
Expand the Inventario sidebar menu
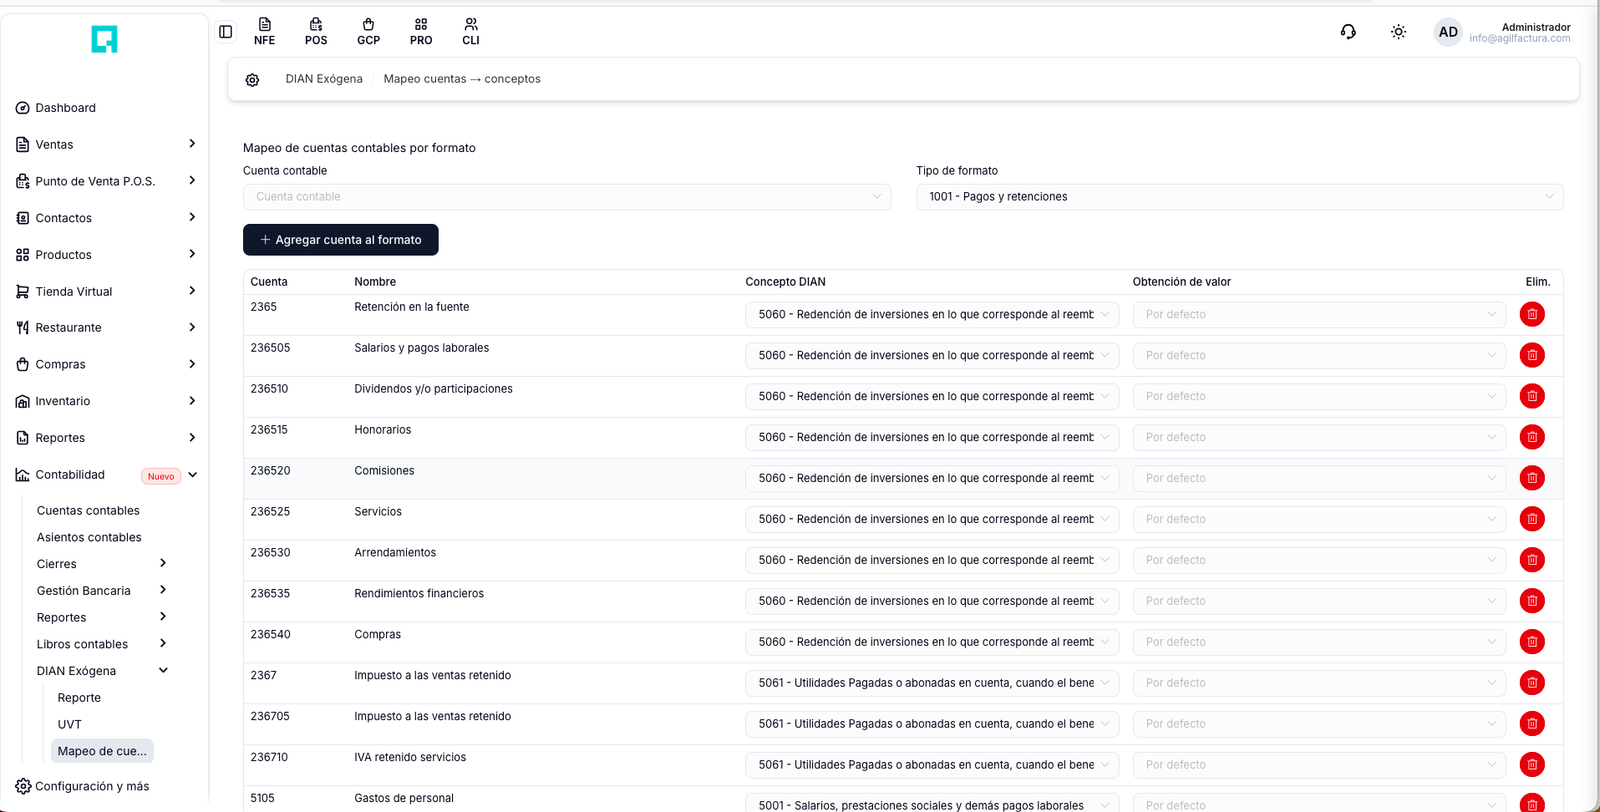click(106, 401)
